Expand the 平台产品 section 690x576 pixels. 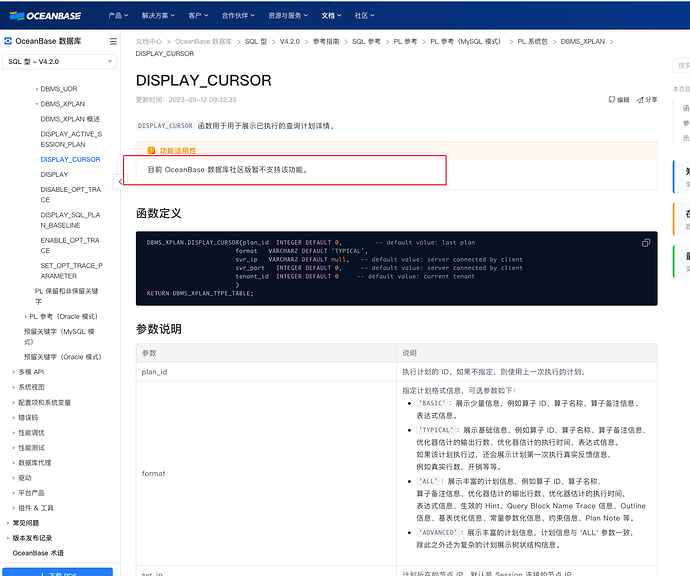point(29,493)
